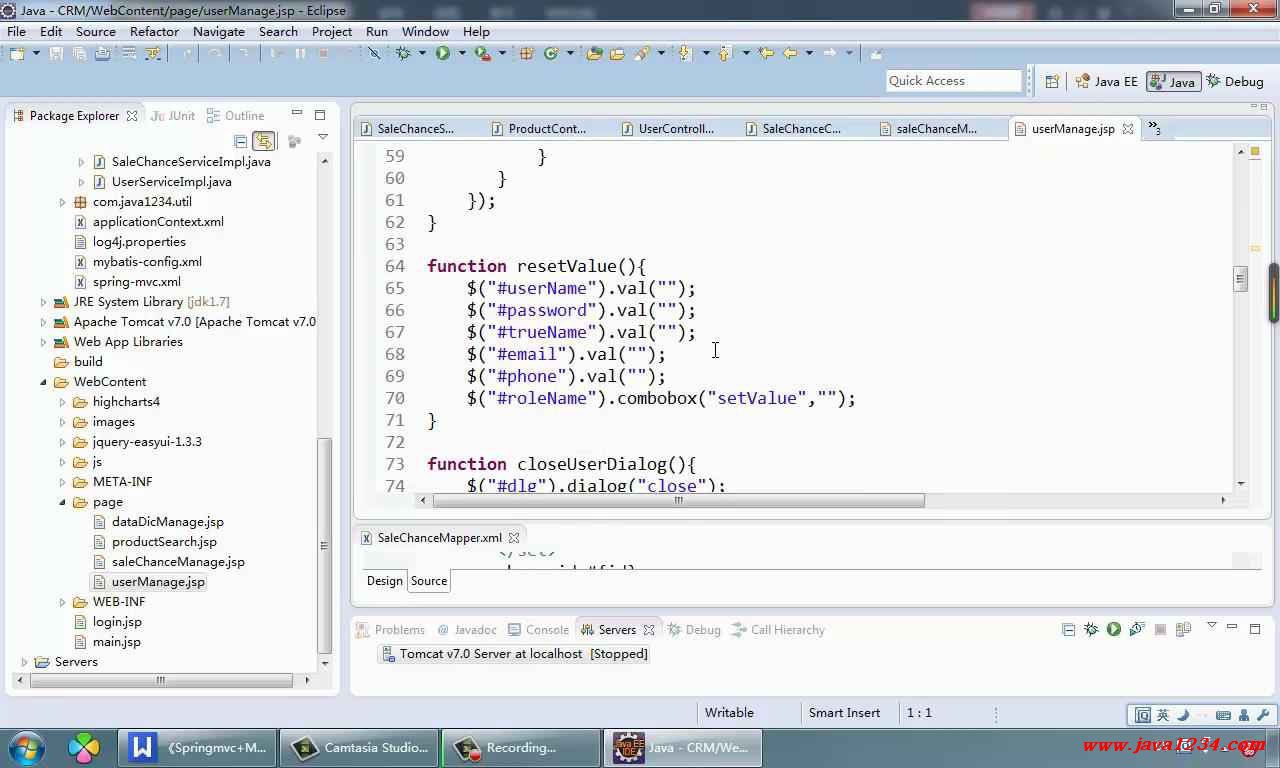Open the Project menu

[332, 31]
